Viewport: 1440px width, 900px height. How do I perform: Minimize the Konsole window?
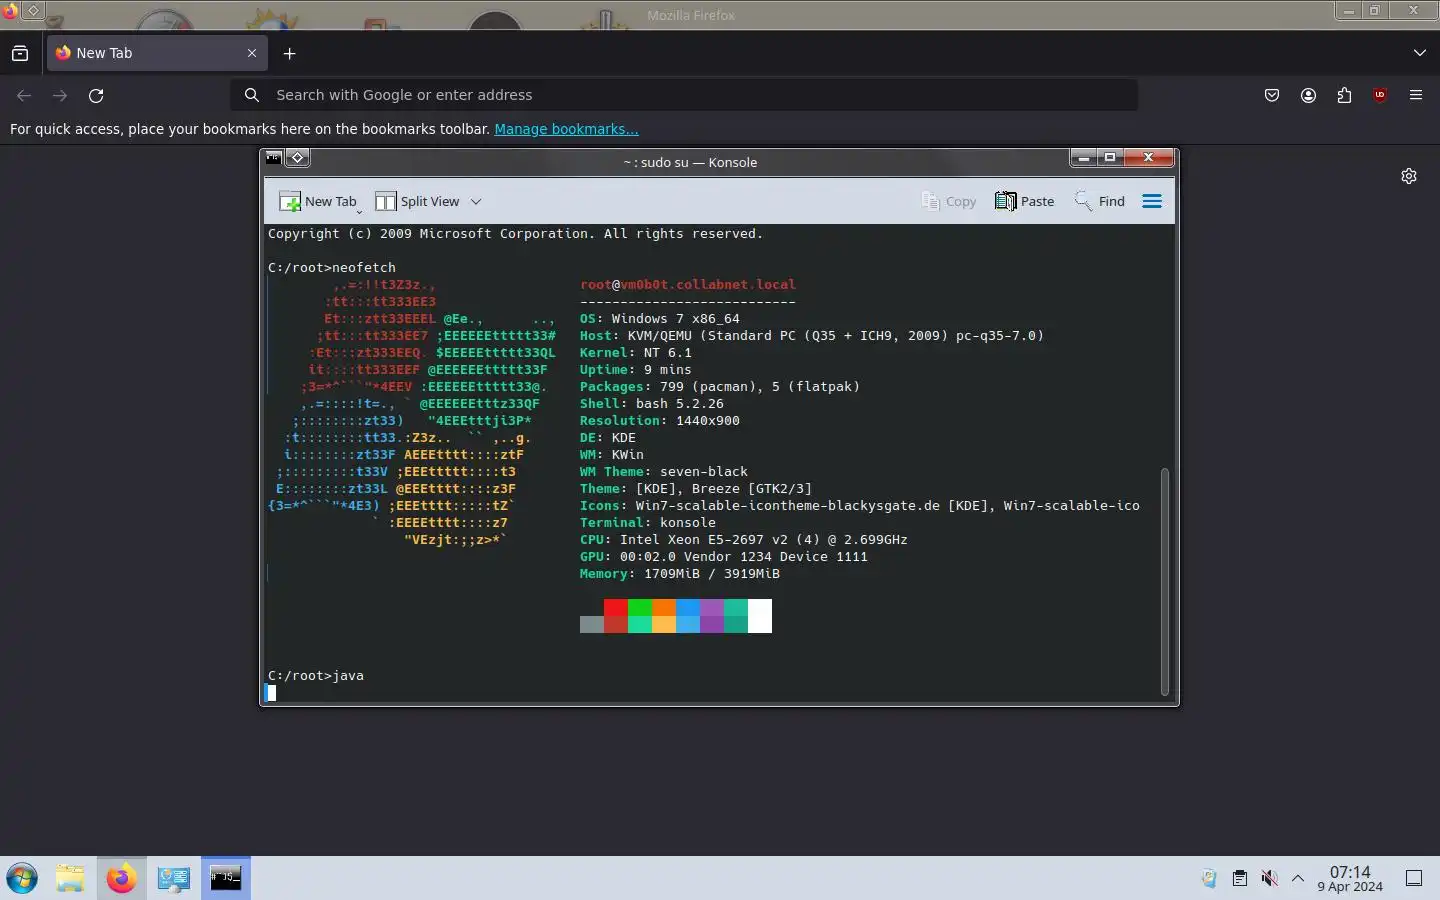coord(1083,158)
